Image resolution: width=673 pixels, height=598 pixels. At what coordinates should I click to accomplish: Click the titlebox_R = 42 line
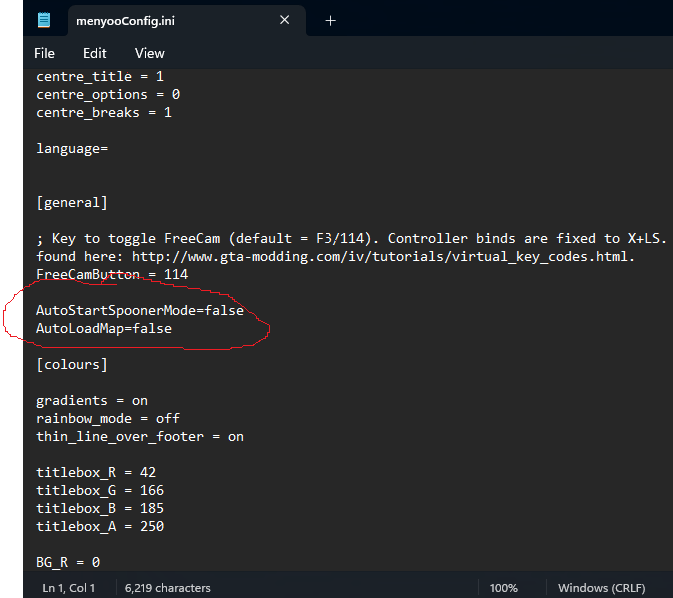coord(96,473)
